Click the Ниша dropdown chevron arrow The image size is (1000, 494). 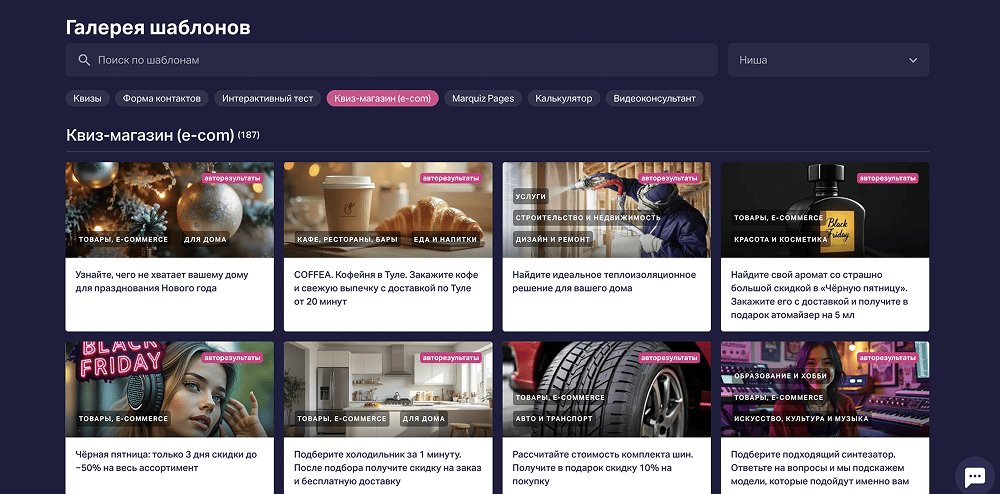tap(912, 60)
